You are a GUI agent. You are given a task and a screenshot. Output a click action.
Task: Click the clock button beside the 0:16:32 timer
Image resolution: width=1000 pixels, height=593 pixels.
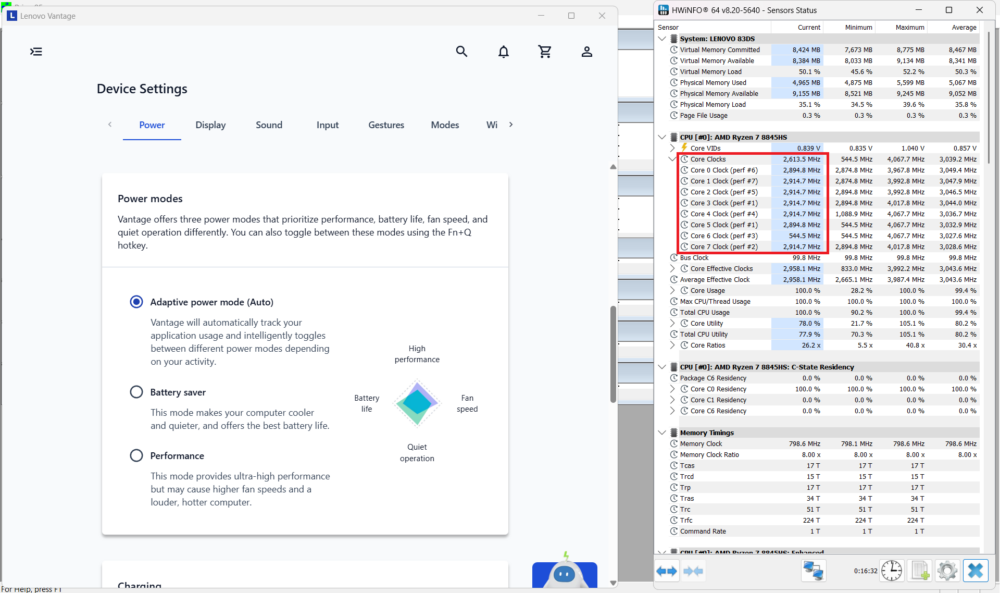892,571
